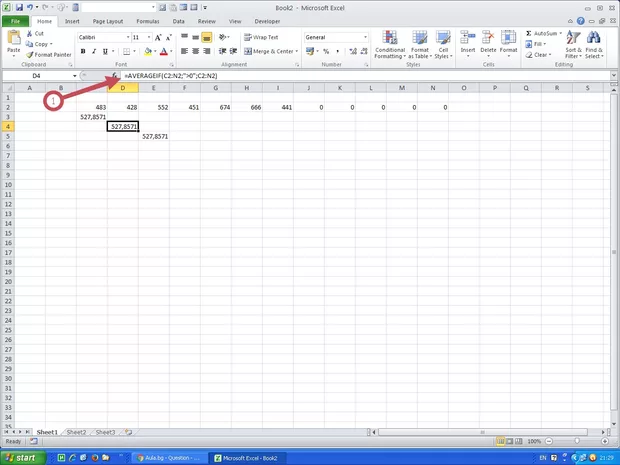This screenshot has width=620, height=465.
Task: Click the Windows start button
Action: coord(23,458)
